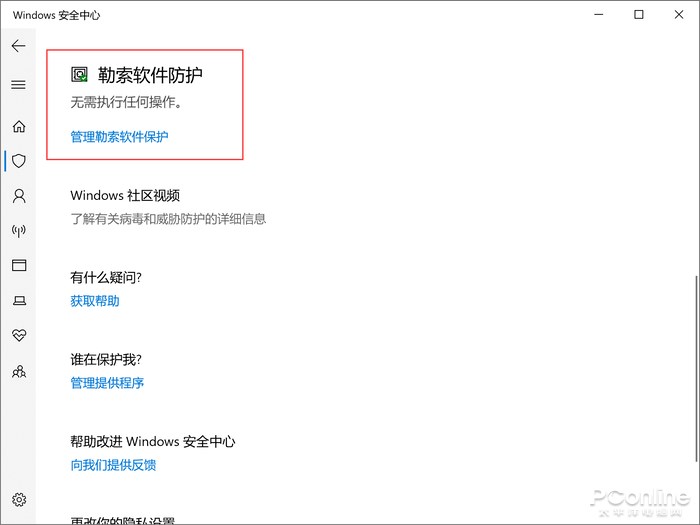Click the vertical scrollbar thumb
This screenshot has width=700, height=525.
(696, 369)
